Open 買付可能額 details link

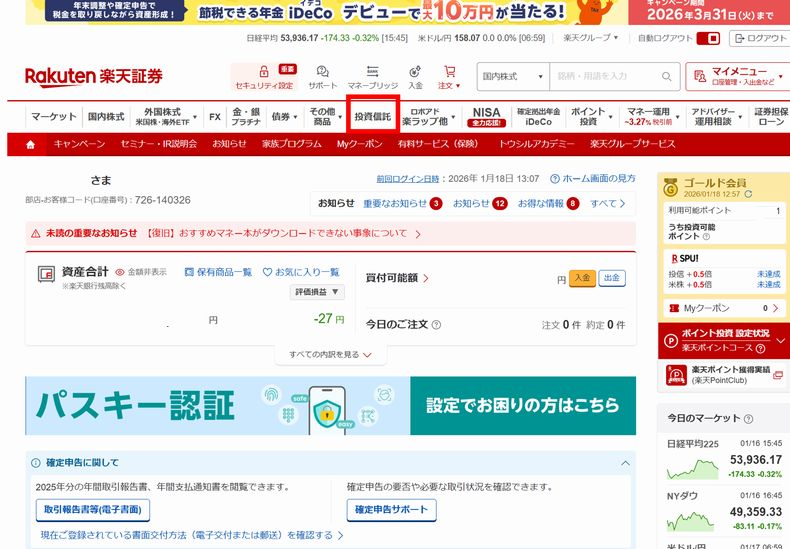point(397,278)
